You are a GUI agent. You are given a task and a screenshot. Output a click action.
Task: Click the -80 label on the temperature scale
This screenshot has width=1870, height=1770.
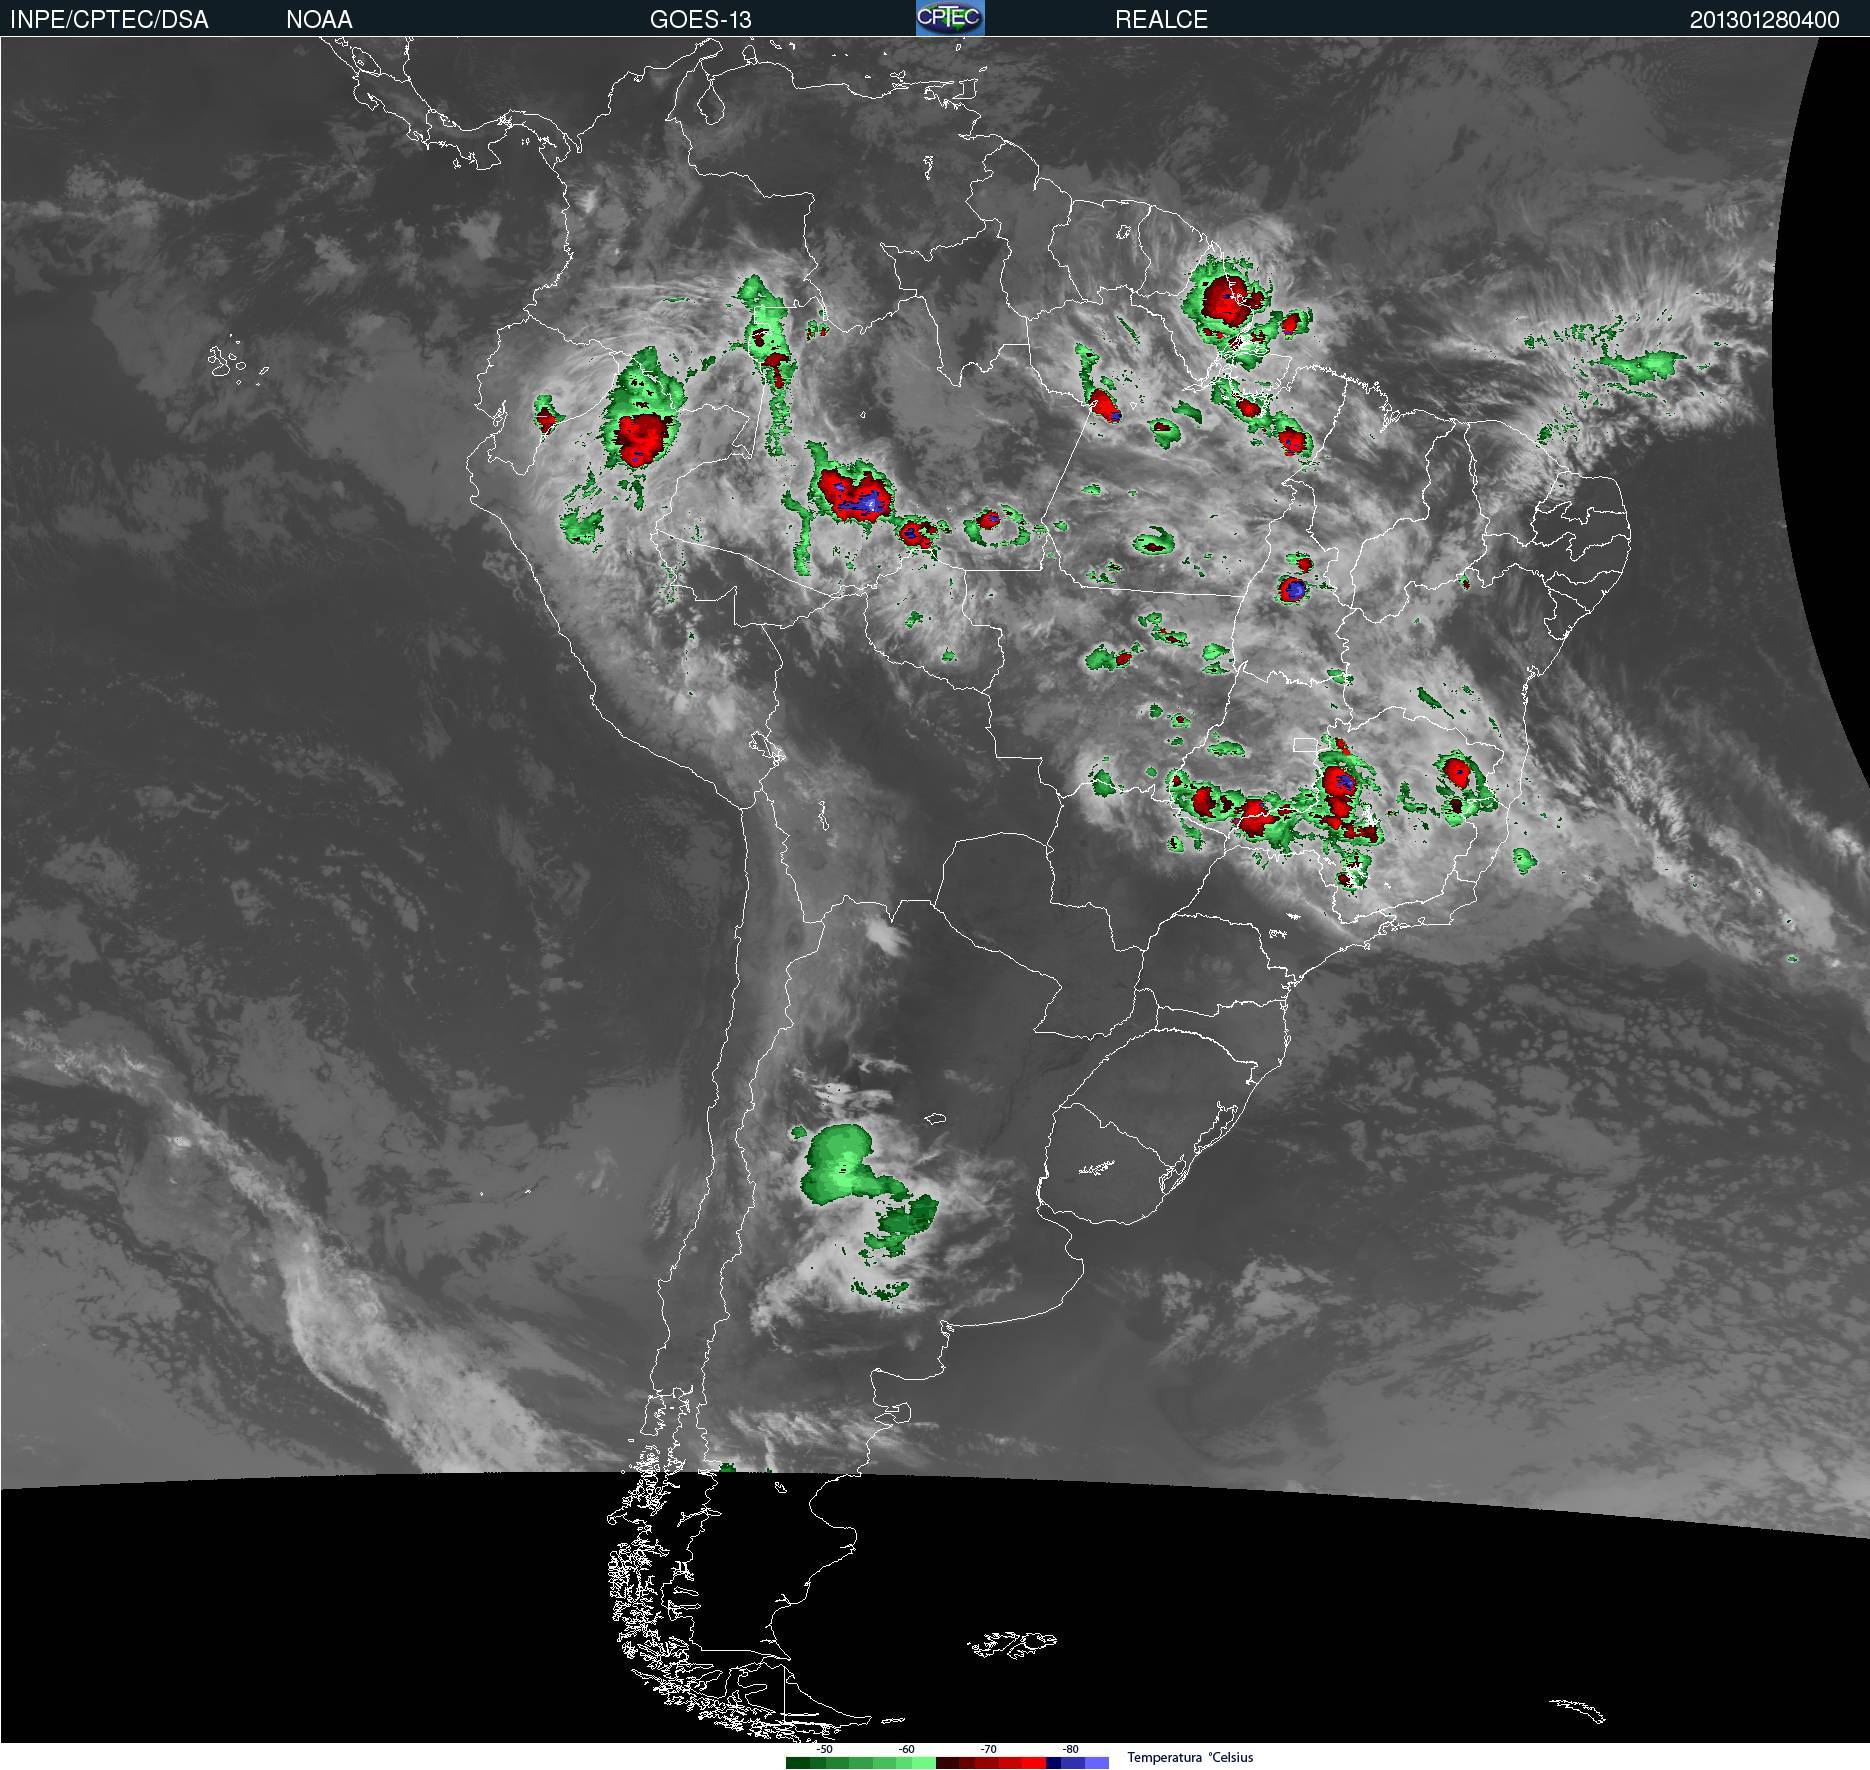tap(1070, 1749)
